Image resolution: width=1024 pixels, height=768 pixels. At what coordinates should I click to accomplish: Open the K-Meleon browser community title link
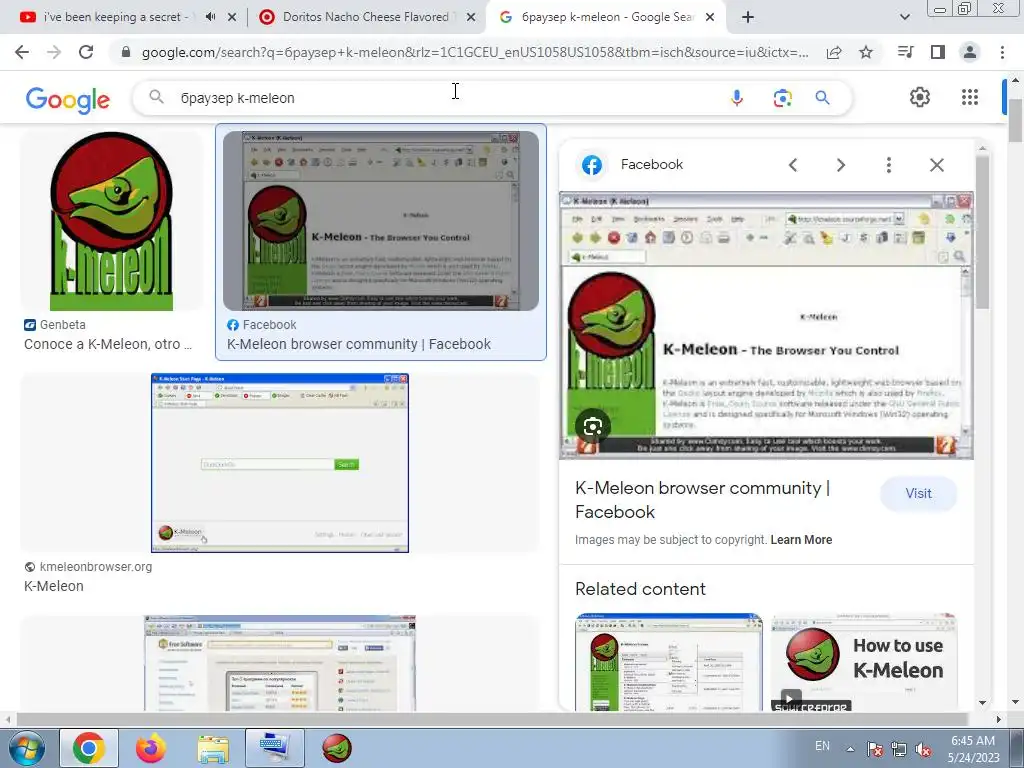[x=702, y=500]
